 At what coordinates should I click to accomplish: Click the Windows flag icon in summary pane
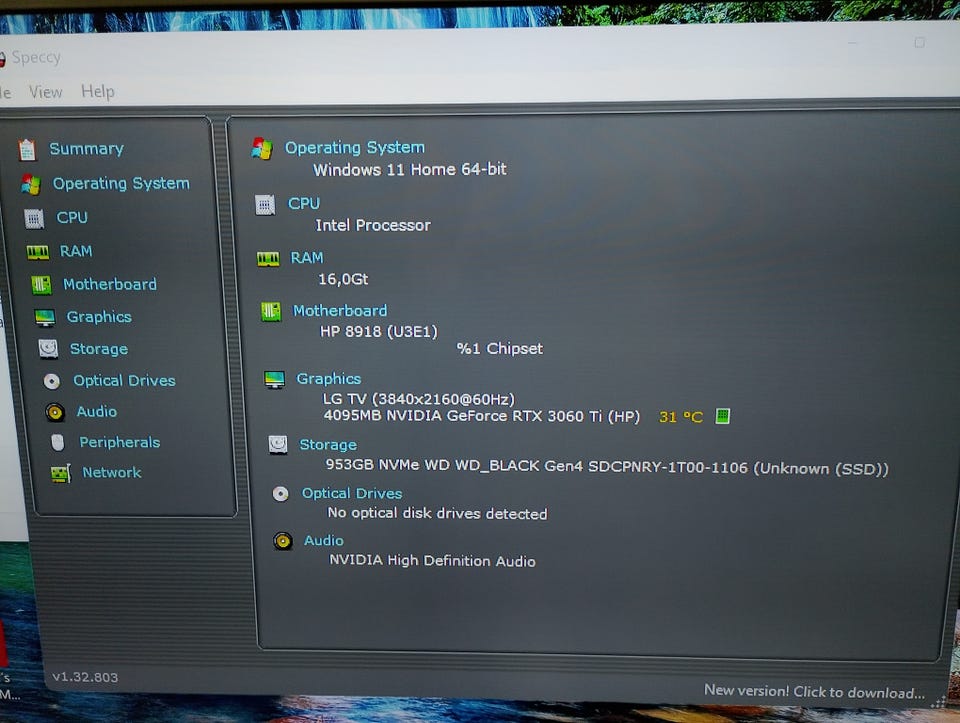[262, 148]
